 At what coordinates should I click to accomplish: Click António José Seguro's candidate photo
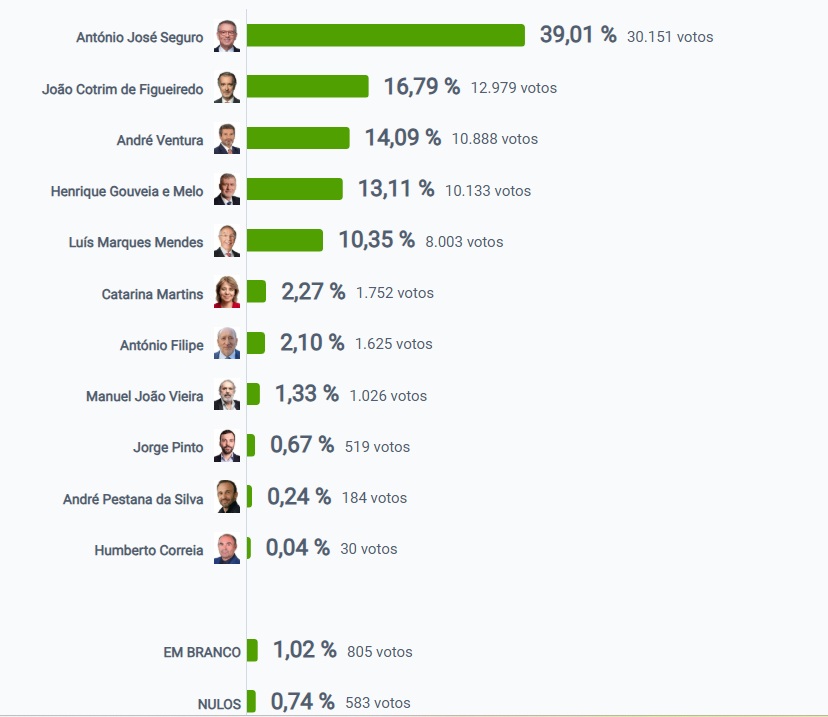227,36
